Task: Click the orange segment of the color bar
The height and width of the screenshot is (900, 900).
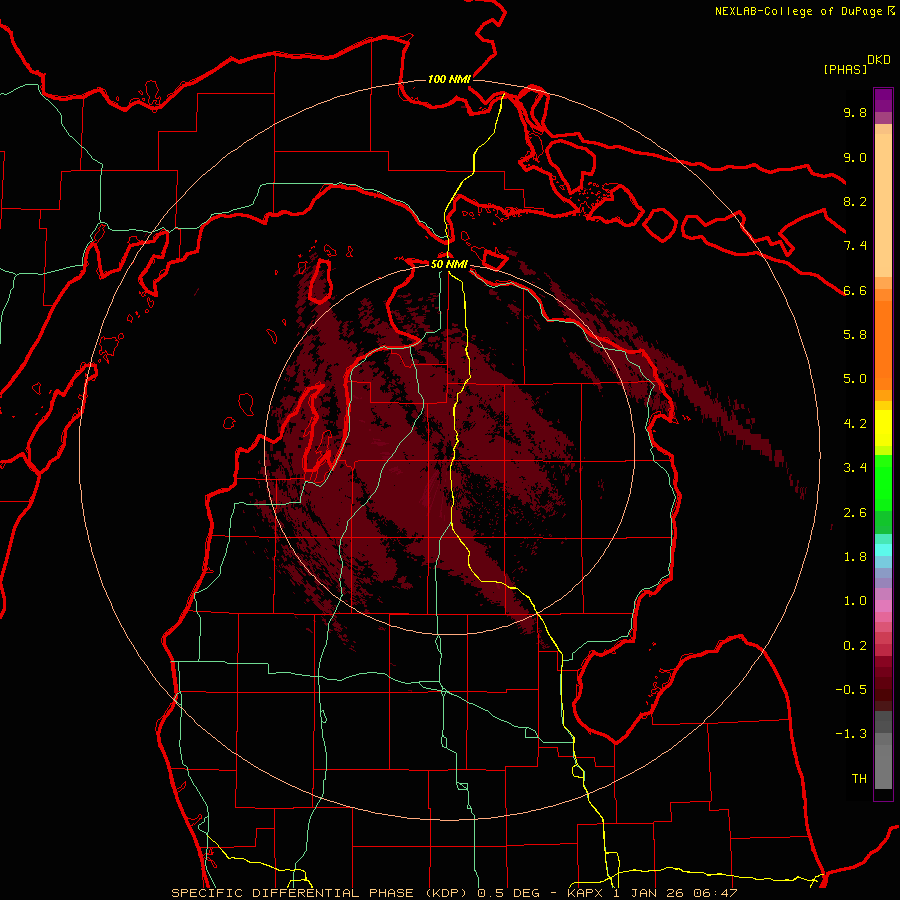Action: point(883,346)
